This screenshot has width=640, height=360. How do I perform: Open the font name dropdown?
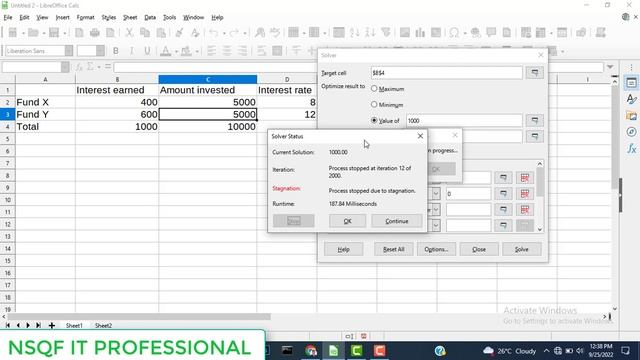pyautogui.click(x=69, y=51)
